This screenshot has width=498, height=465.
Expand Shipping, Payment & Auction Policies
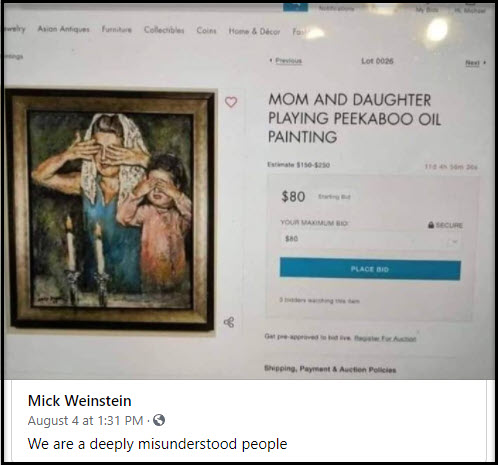[x=330, y=369]
